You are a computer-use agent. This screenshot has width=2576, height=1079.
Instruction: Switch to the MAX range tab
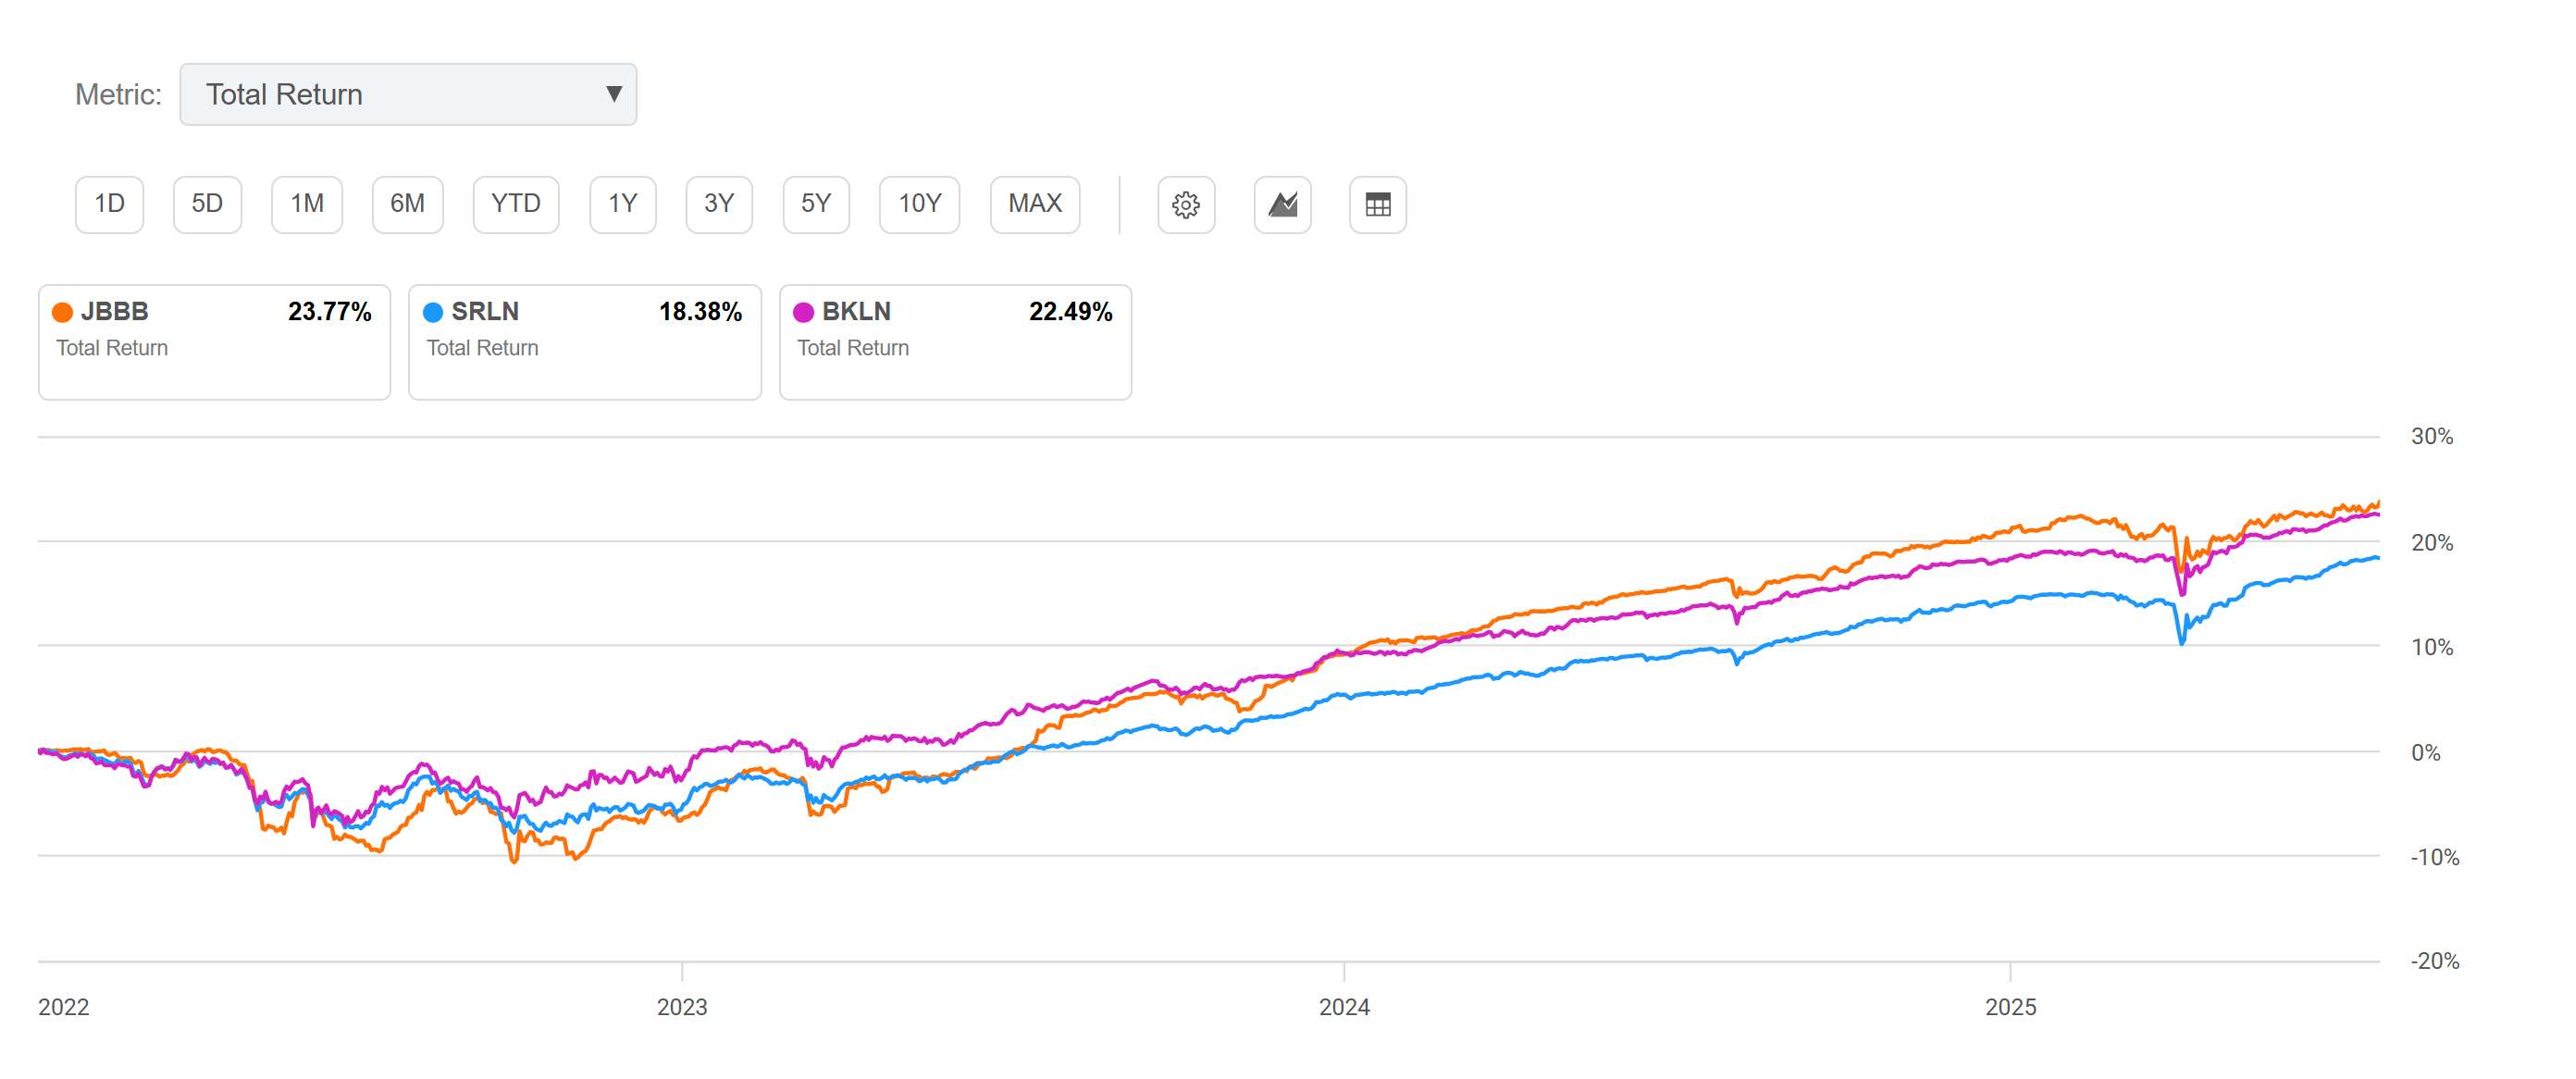pos(1034,204)
